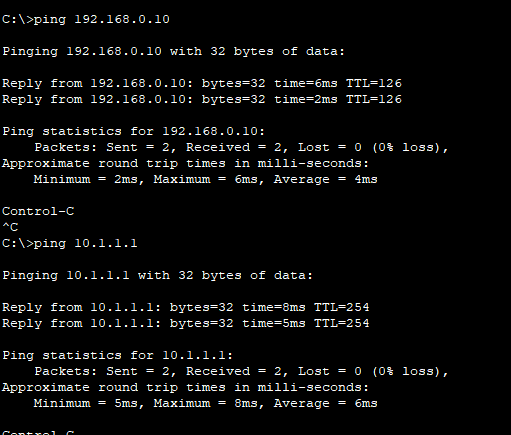Click the 'ping 10.1.1.1' command line
This screenshot has width=511, height=435.
[x=70, y=243]
